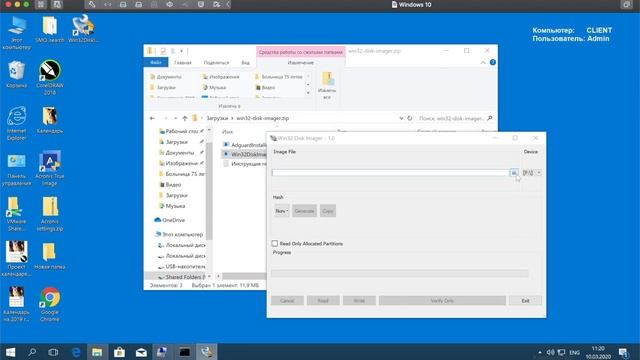Select Этот компьютер in the navigation pane

(179, 234)
